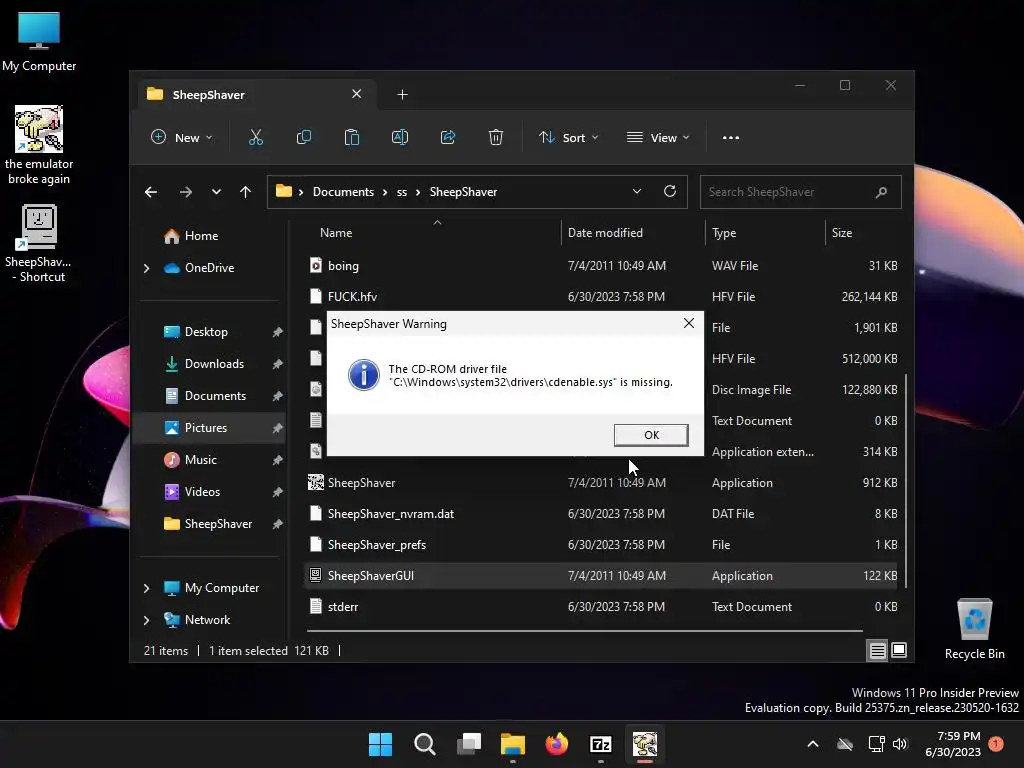Expand the address bar history dropdown

tap(637, 191)
